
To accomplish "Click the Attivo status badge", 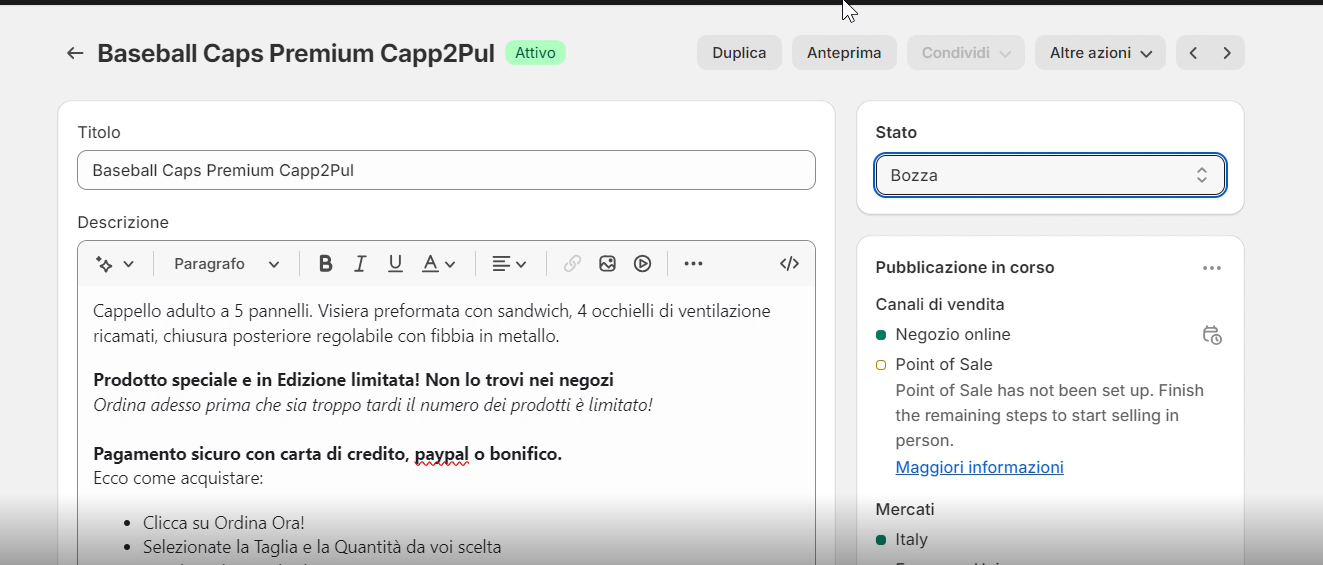I will coord(535,53).
